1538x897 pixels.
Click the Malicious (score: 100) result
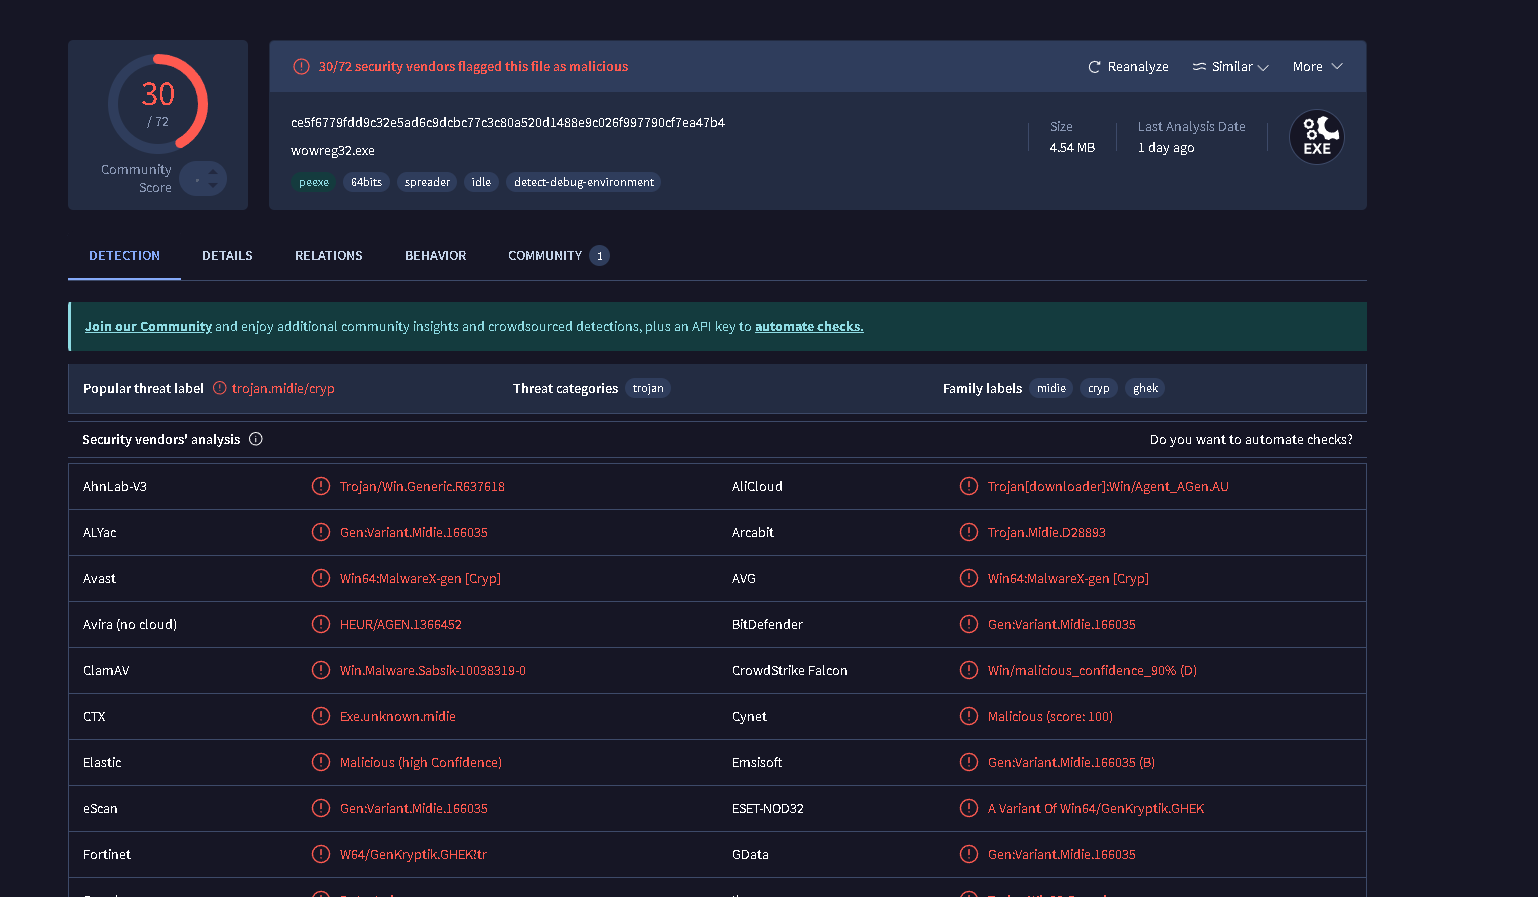(1050, 717)
